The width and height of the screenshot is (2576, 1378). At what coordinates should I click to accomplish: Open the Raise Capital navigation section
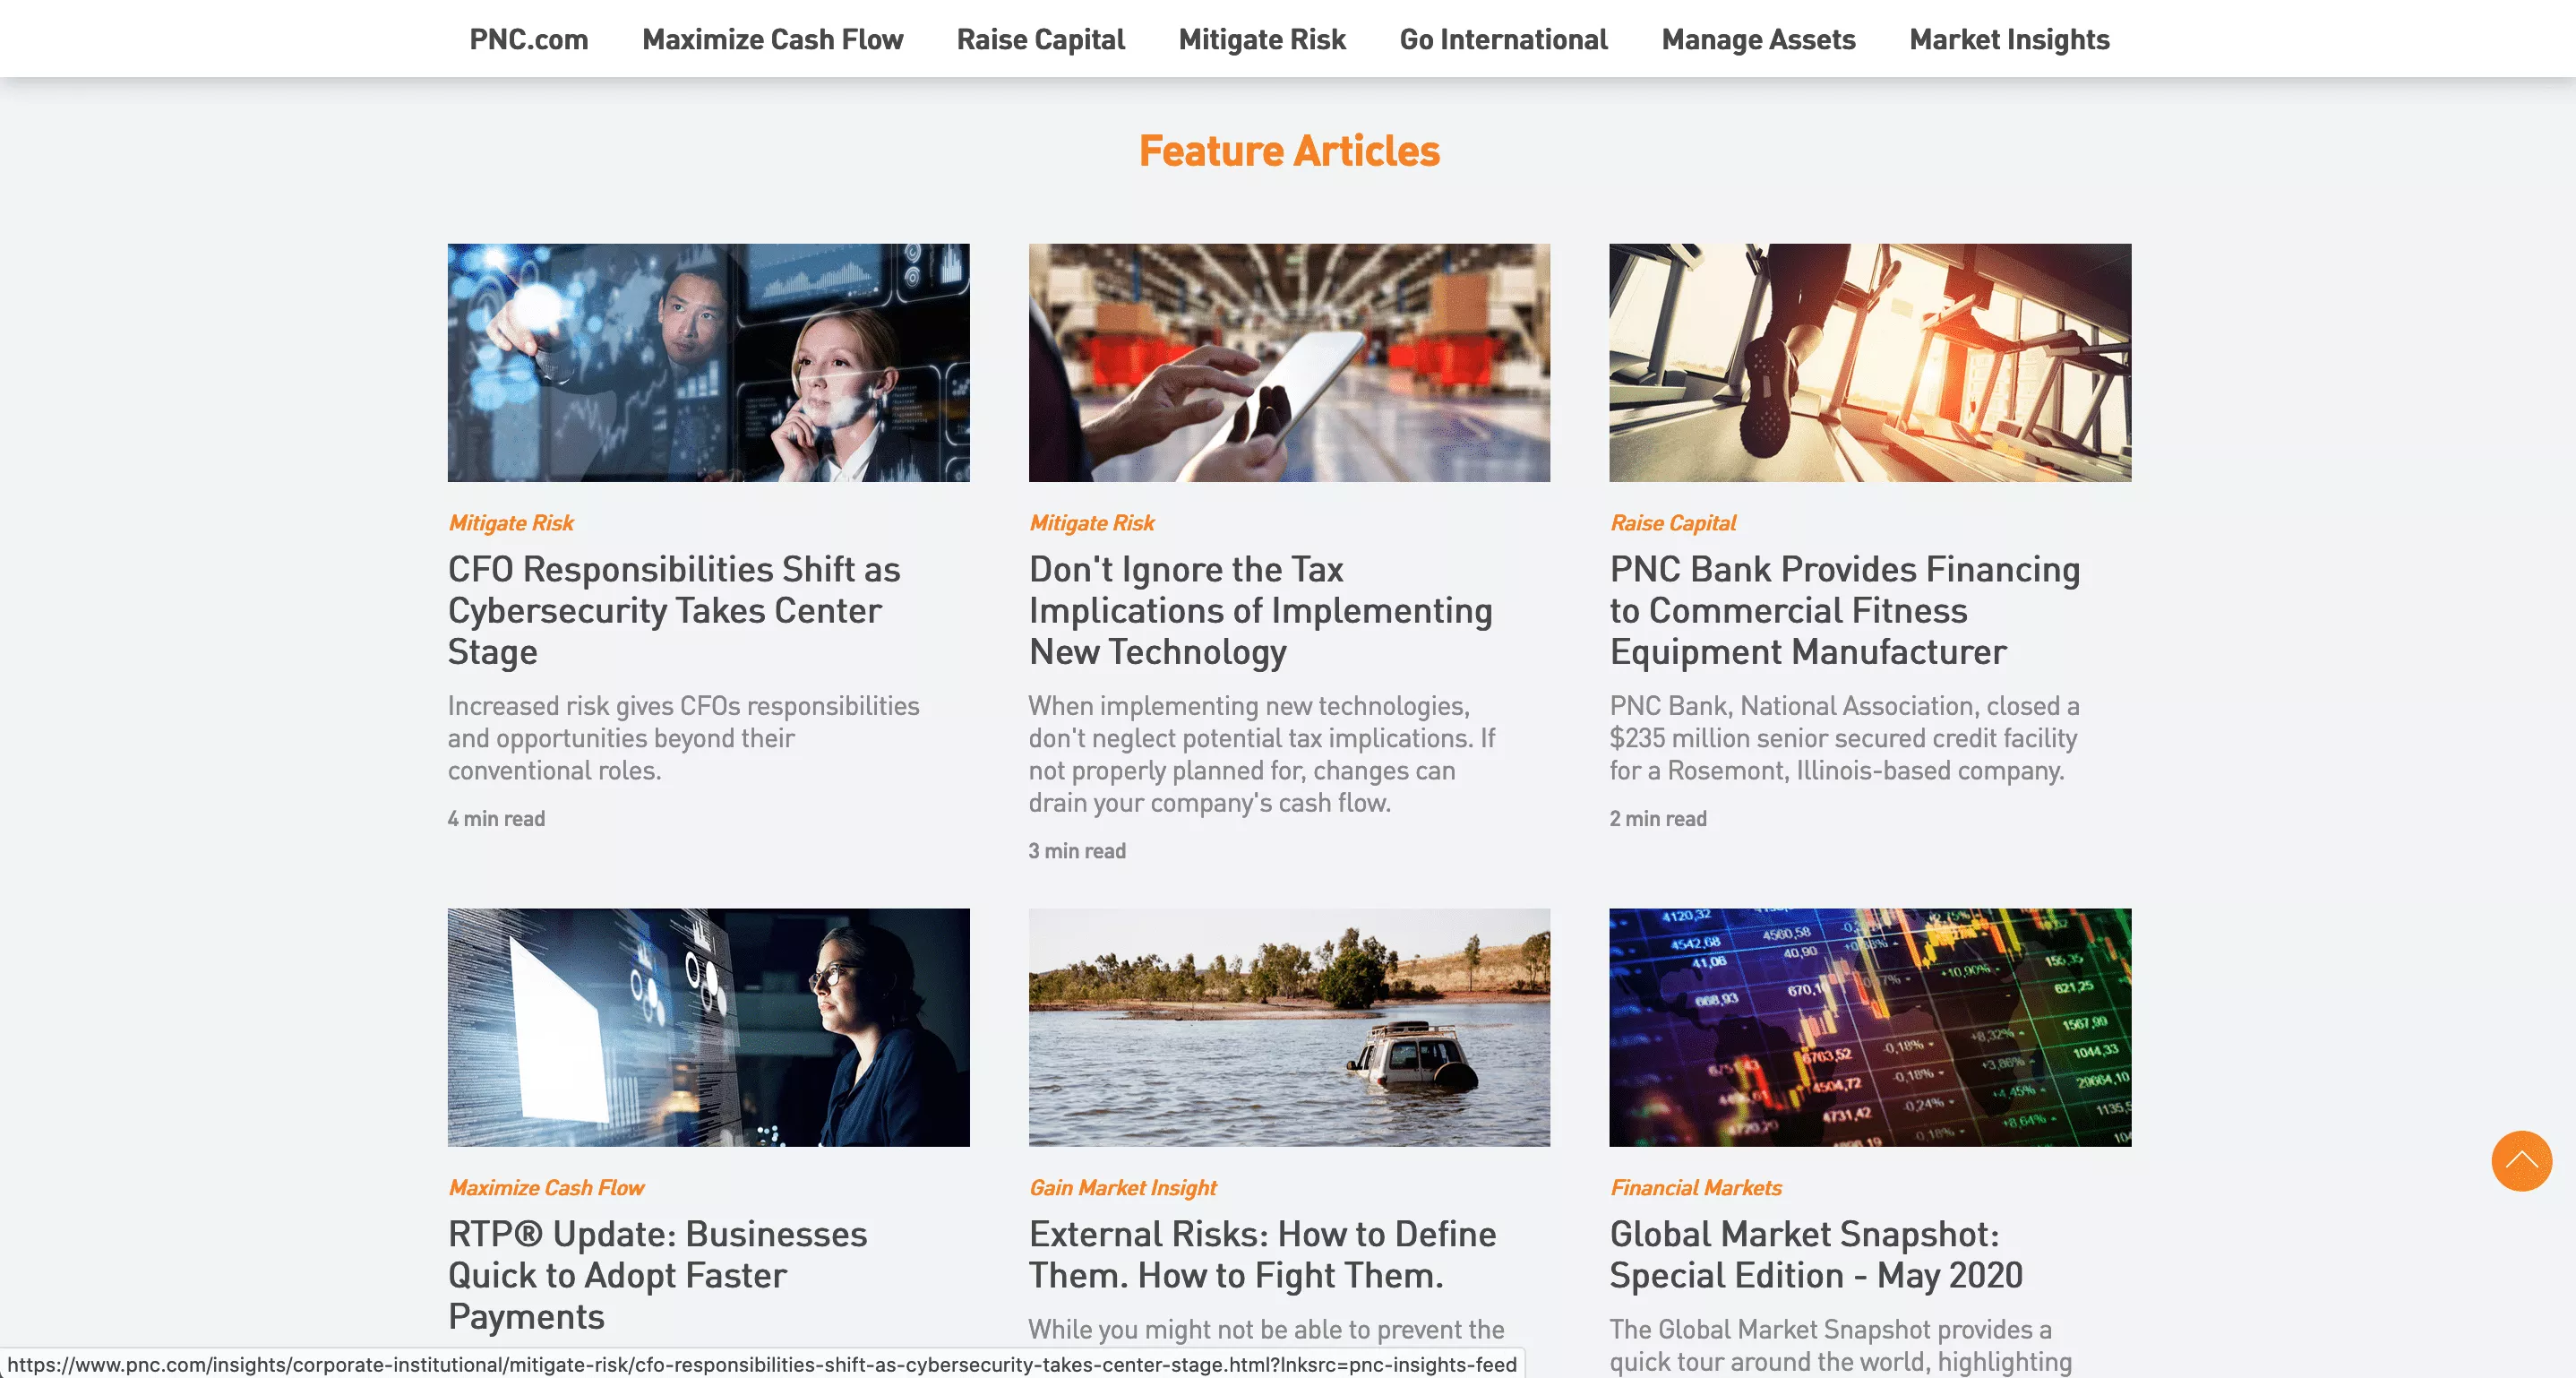(1040, 39)
